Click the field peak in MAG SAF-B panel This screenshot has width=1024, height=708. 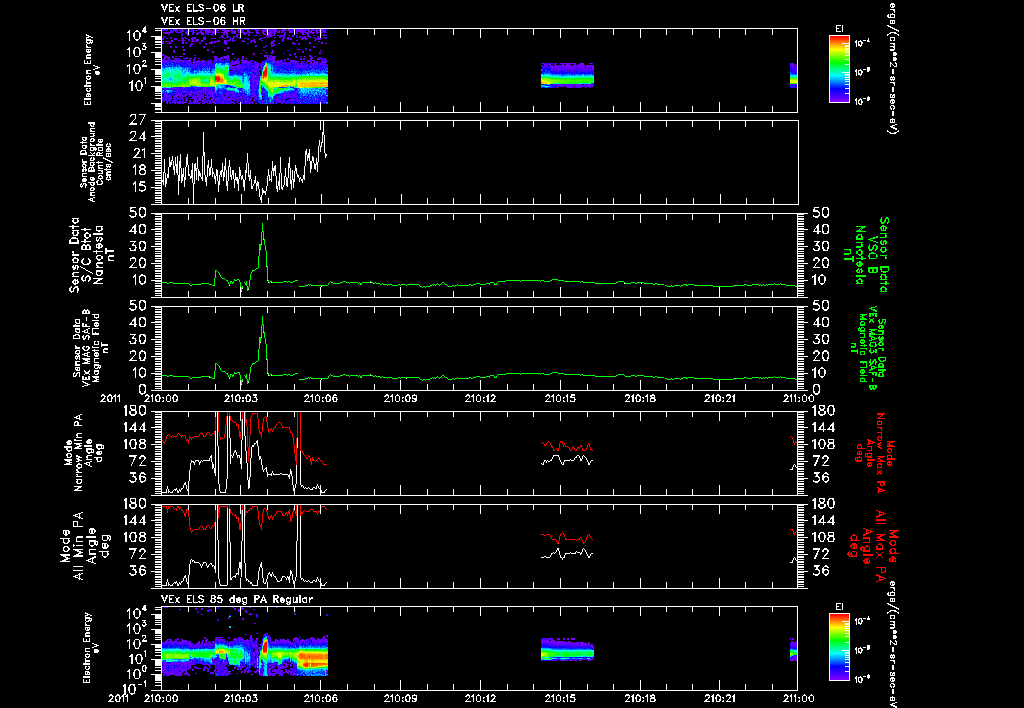pos(263,318)
